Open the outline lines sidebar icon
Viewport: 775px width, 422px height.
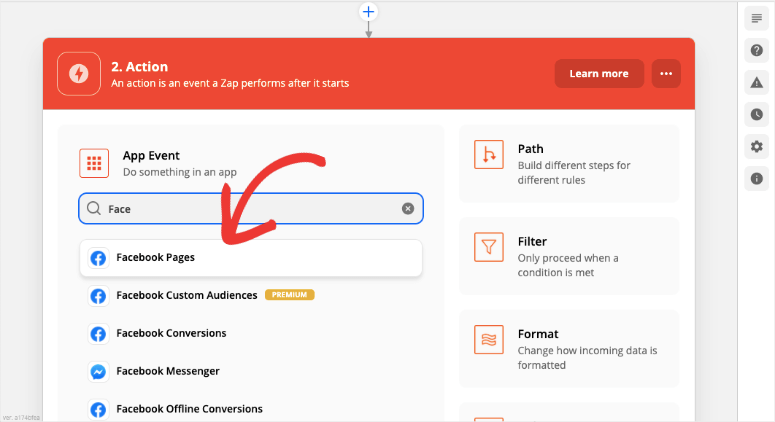(757, 18)
